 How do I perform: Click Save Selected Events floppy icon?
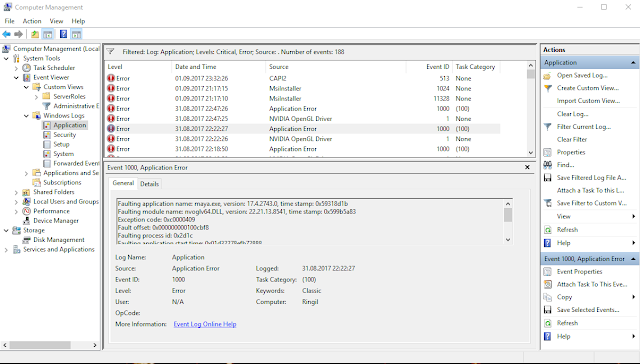(548, 310)
